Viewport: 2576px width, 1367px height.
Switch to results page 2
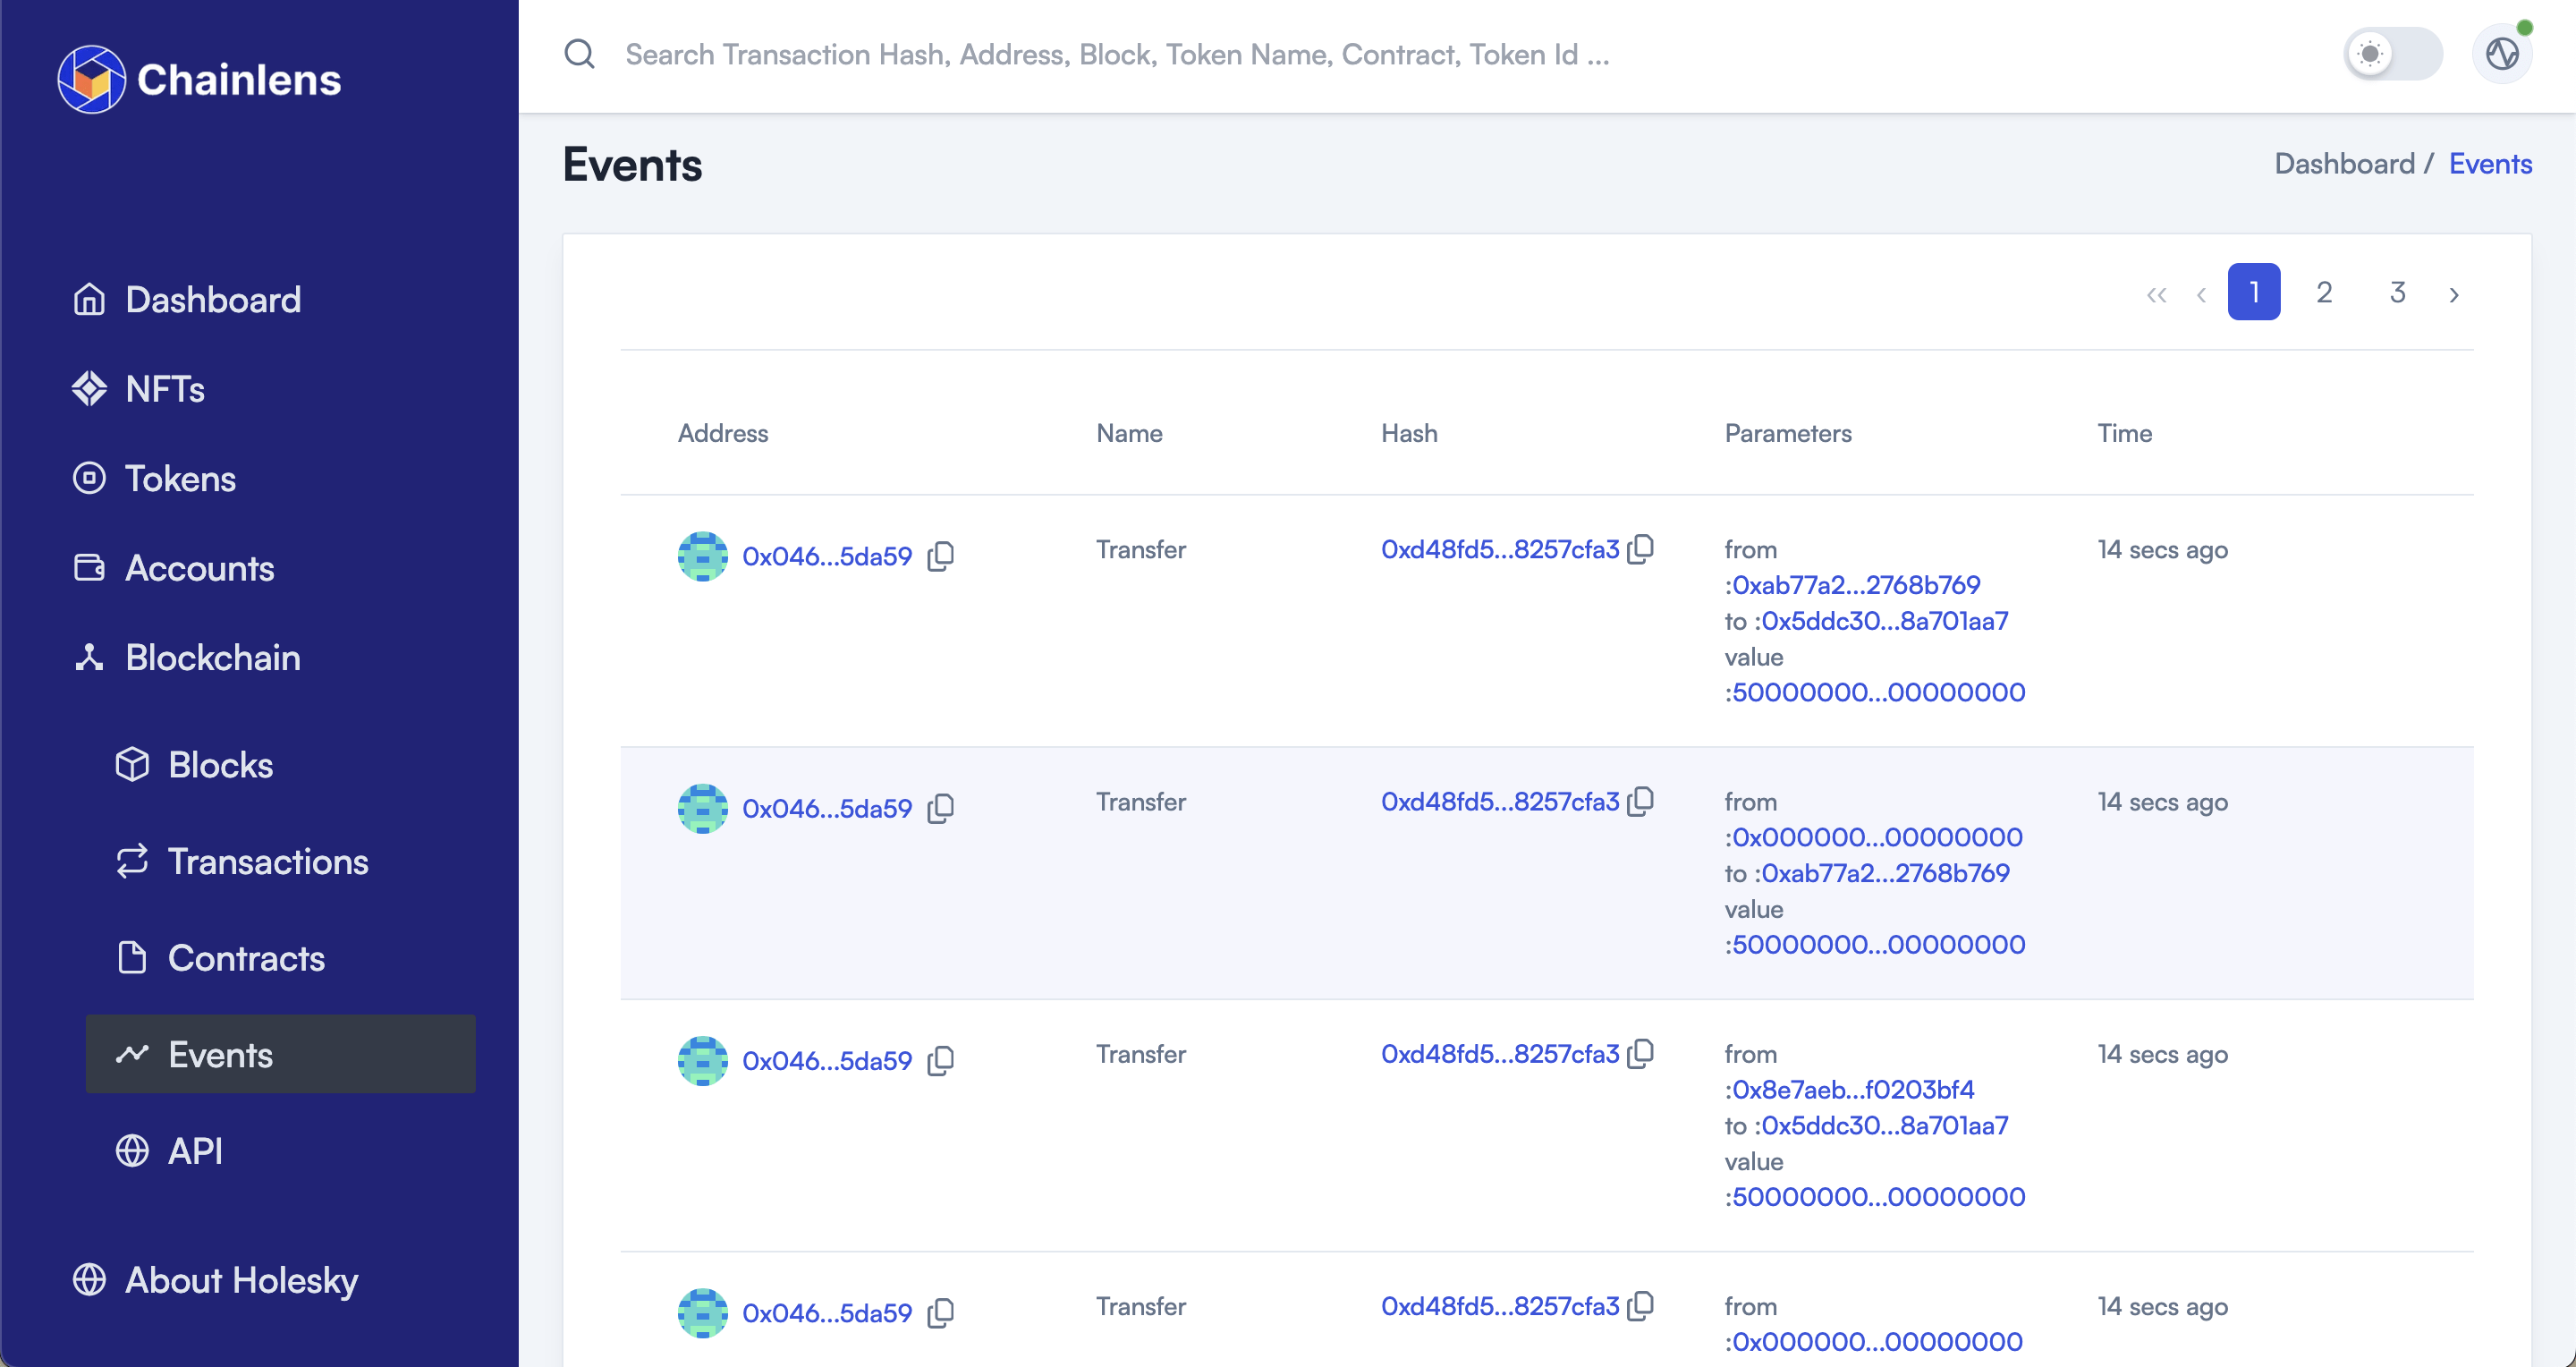coord(2324,291)
